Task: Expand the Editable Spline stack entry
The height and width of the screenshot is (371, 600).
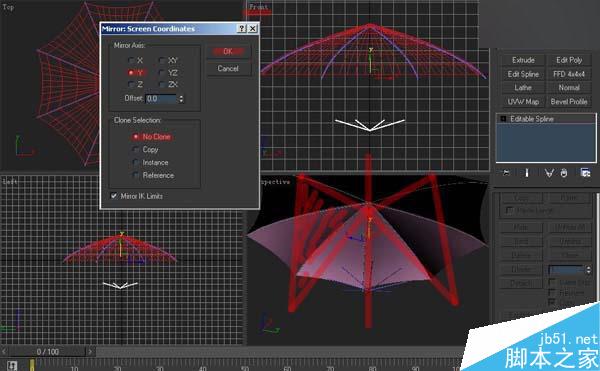Action: 503,119
